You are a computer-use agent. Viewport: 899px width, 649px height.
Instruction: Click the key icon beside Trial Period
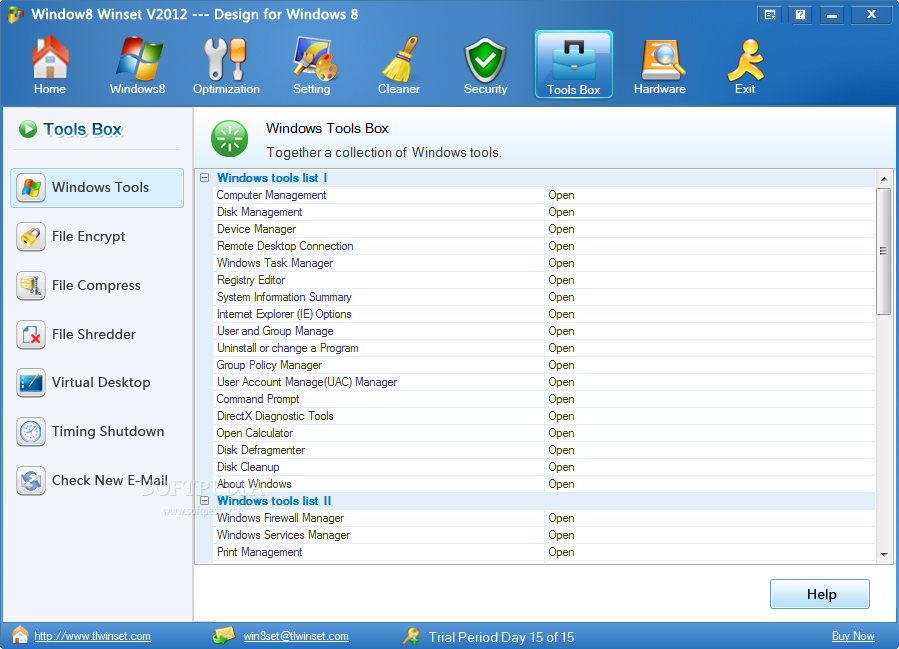tap(411, 636)
